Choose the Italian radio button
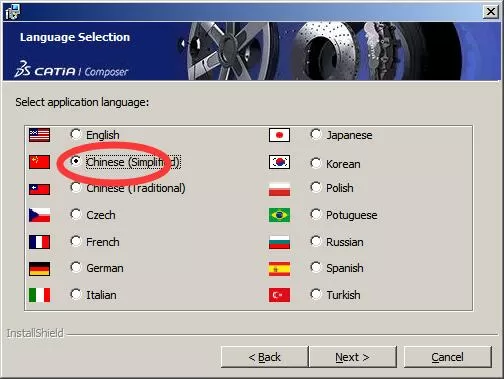Image resolution: width=504 pixels, height=379 pixels. 76,294
